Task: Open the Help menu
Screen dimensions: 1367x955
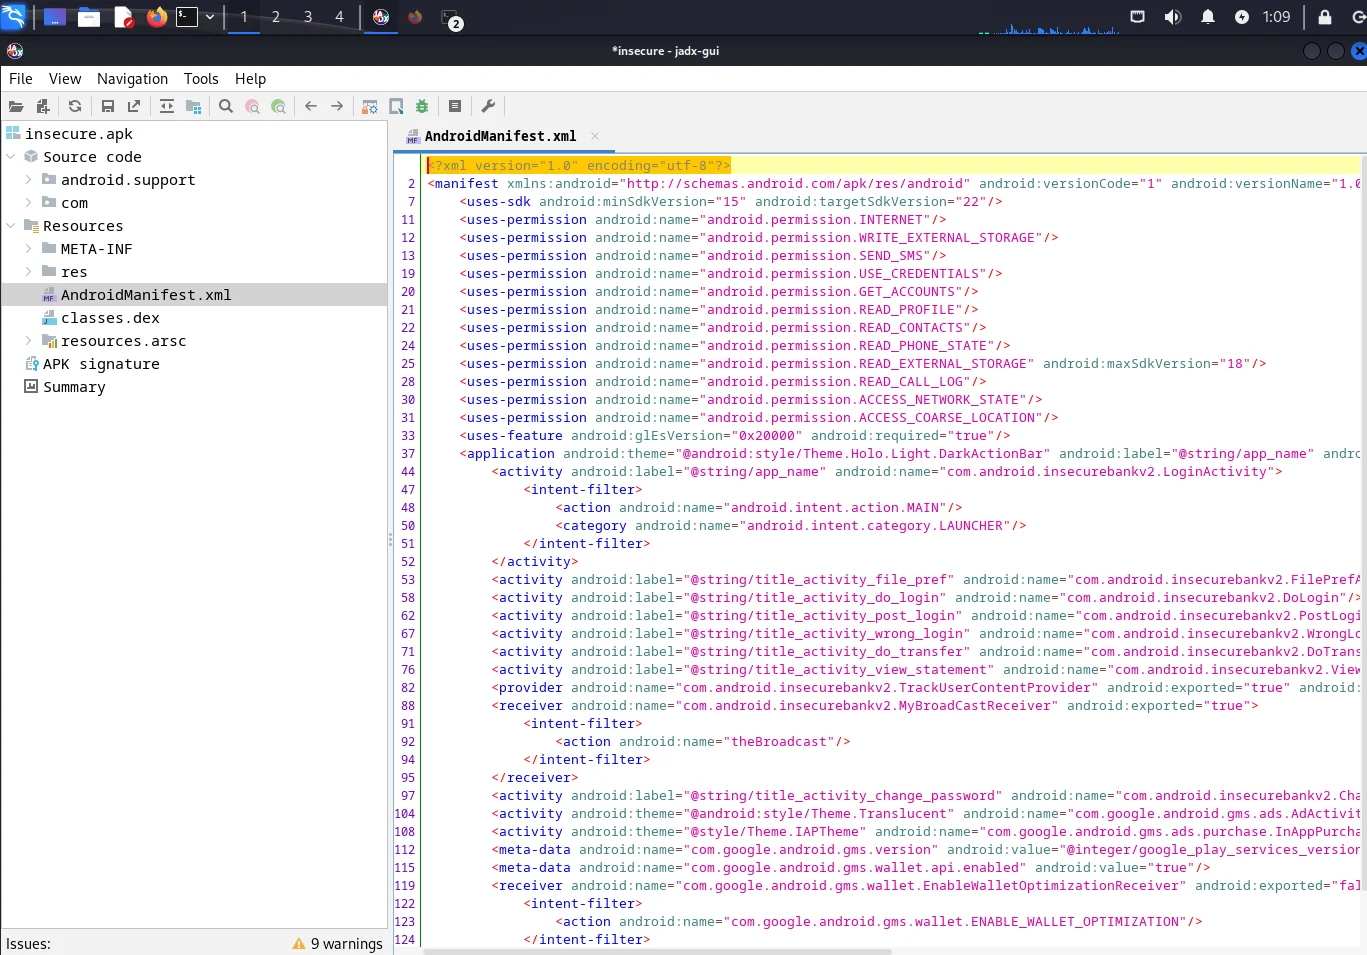Action: [250, 79]
